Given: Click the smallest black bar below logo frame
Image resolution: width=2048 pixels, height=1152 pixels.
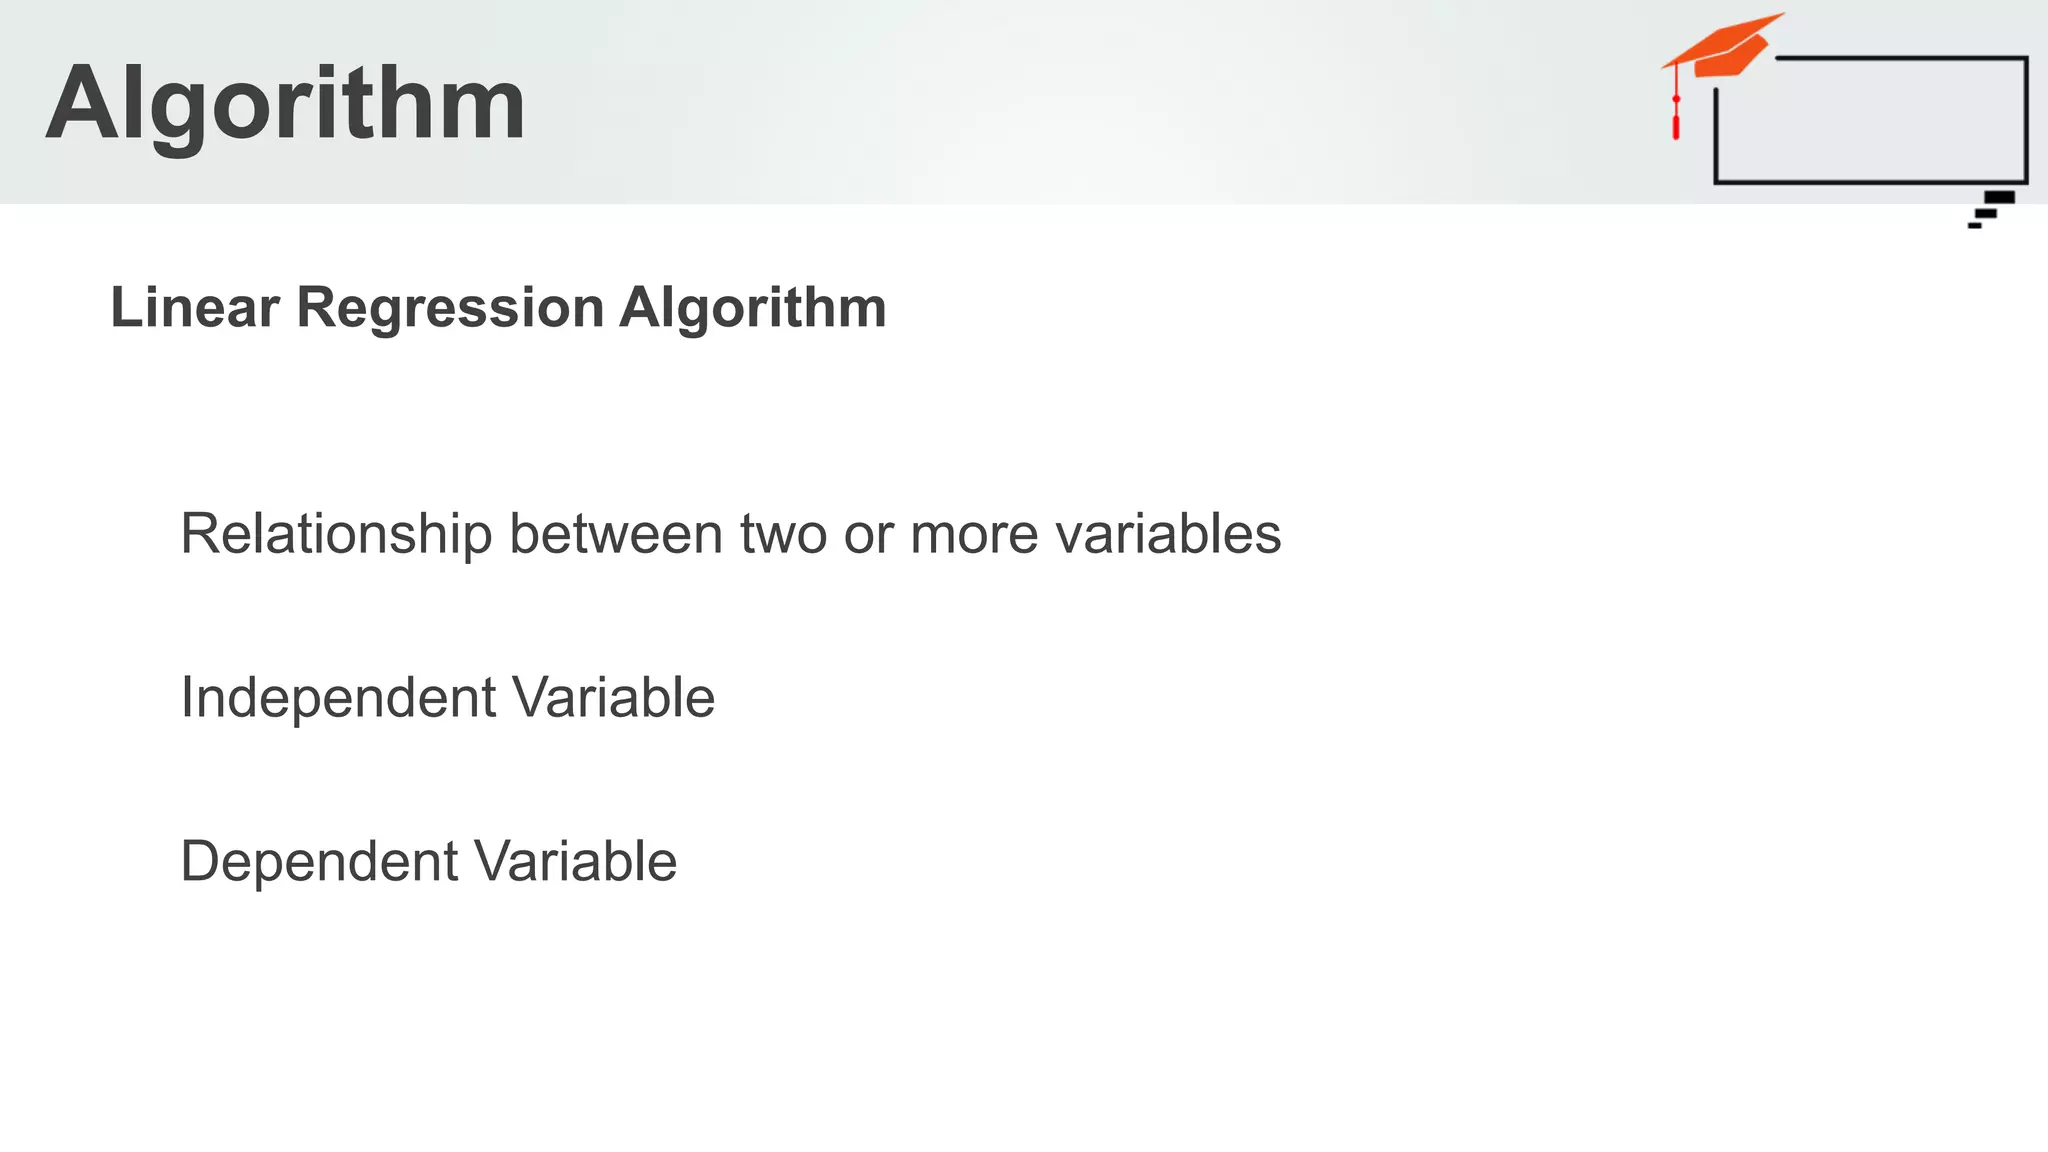Looking at the screenshot, I should click(1974, 226).
